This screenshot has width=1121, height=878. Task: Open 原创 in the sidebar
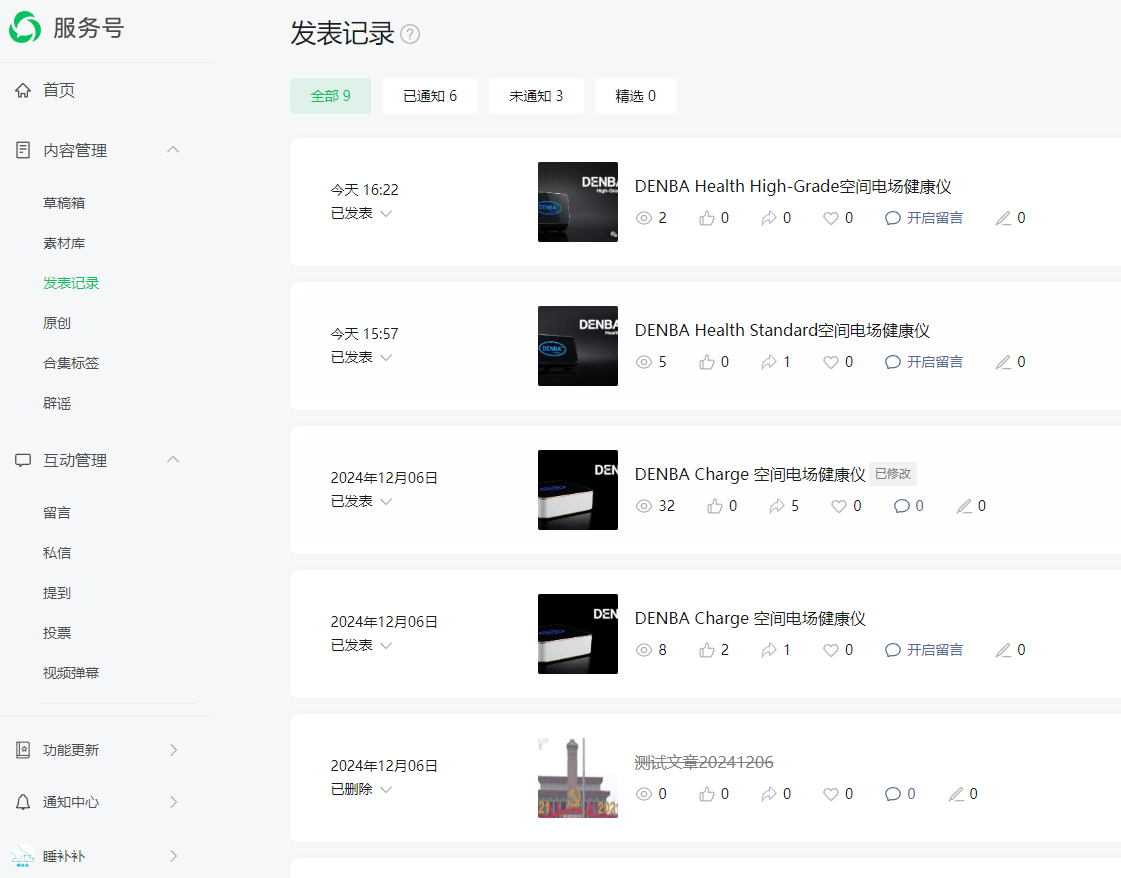[x=56, y=323]
